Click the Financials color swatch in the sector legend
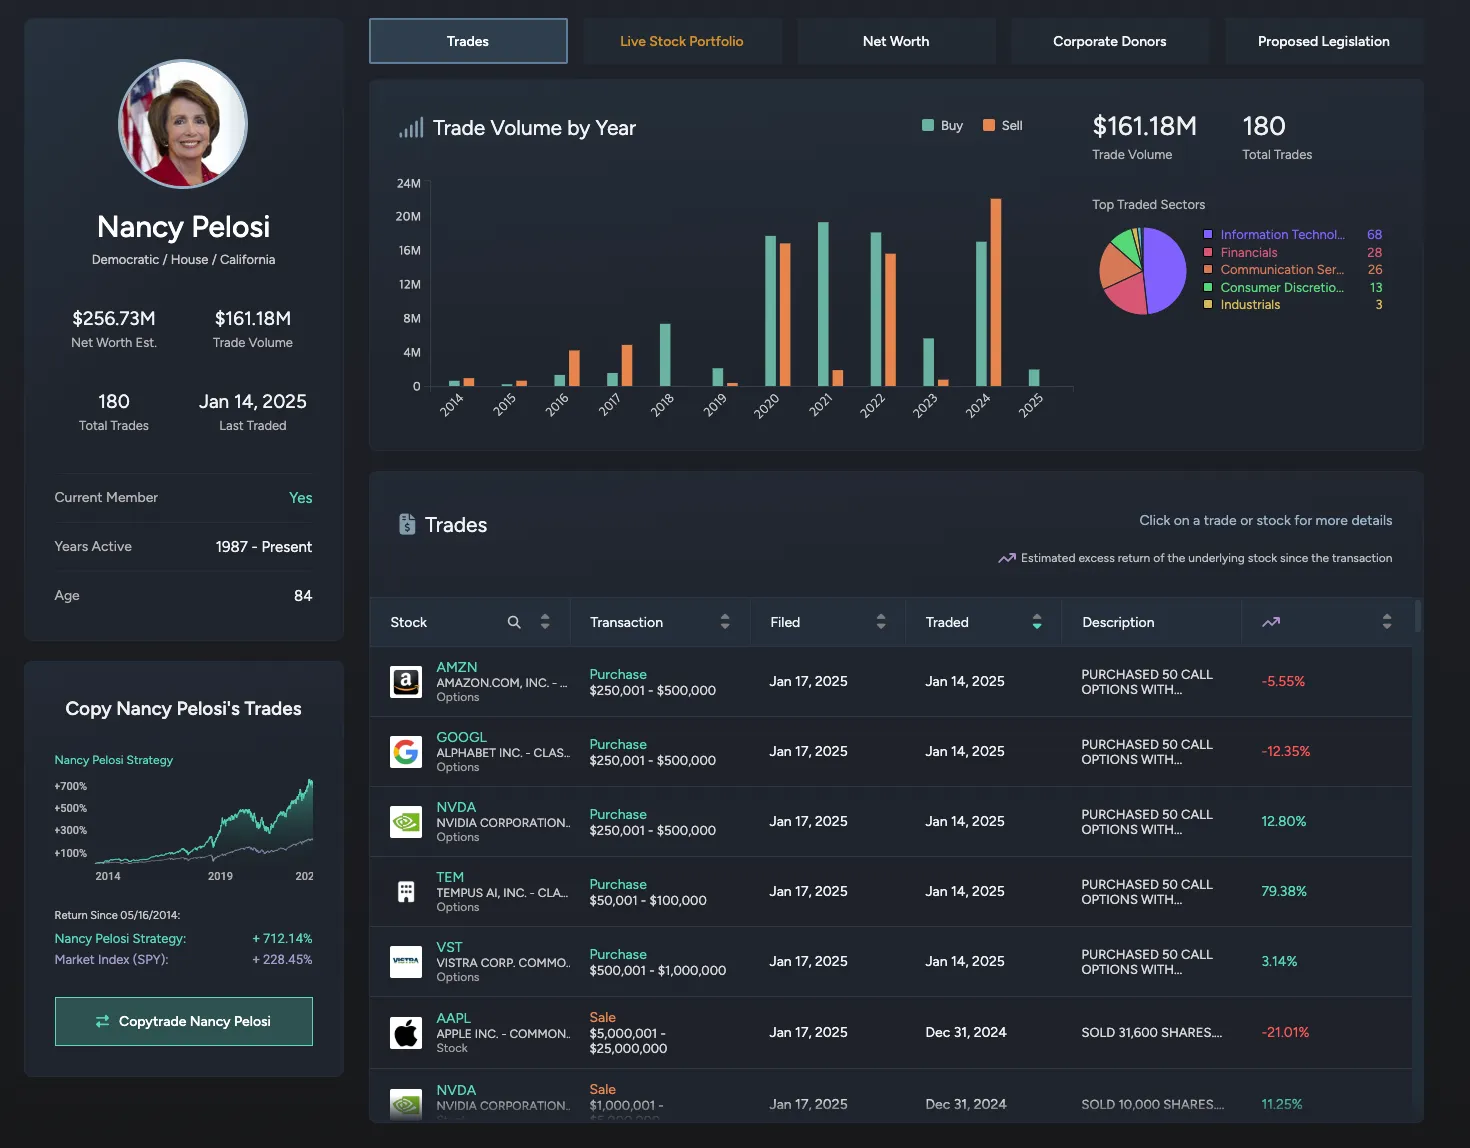The image size is (1470, 1148). pos(1208,252)
